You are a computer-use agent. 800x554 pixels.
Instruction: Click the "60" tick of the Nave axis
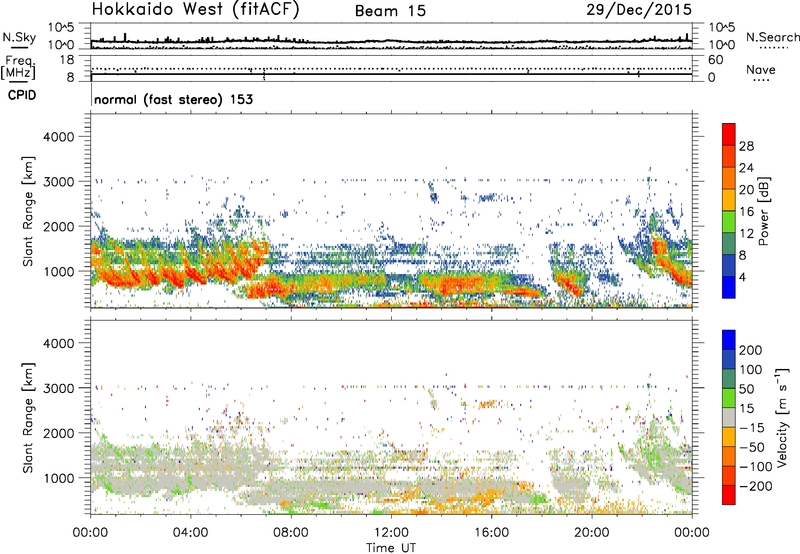715,60
